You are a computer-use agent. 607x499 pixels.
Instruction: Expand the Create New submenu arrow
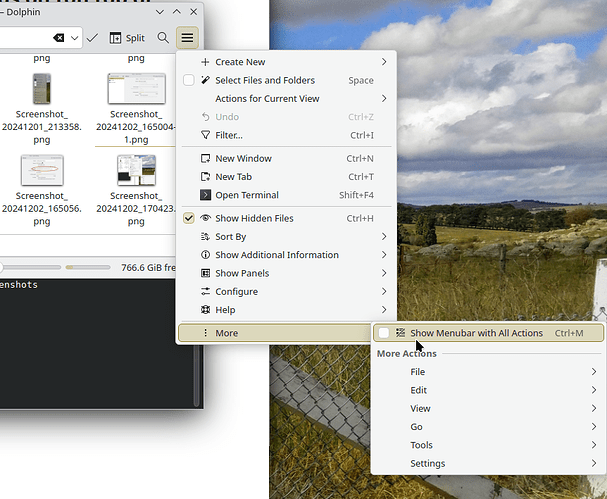coord(384,62)
